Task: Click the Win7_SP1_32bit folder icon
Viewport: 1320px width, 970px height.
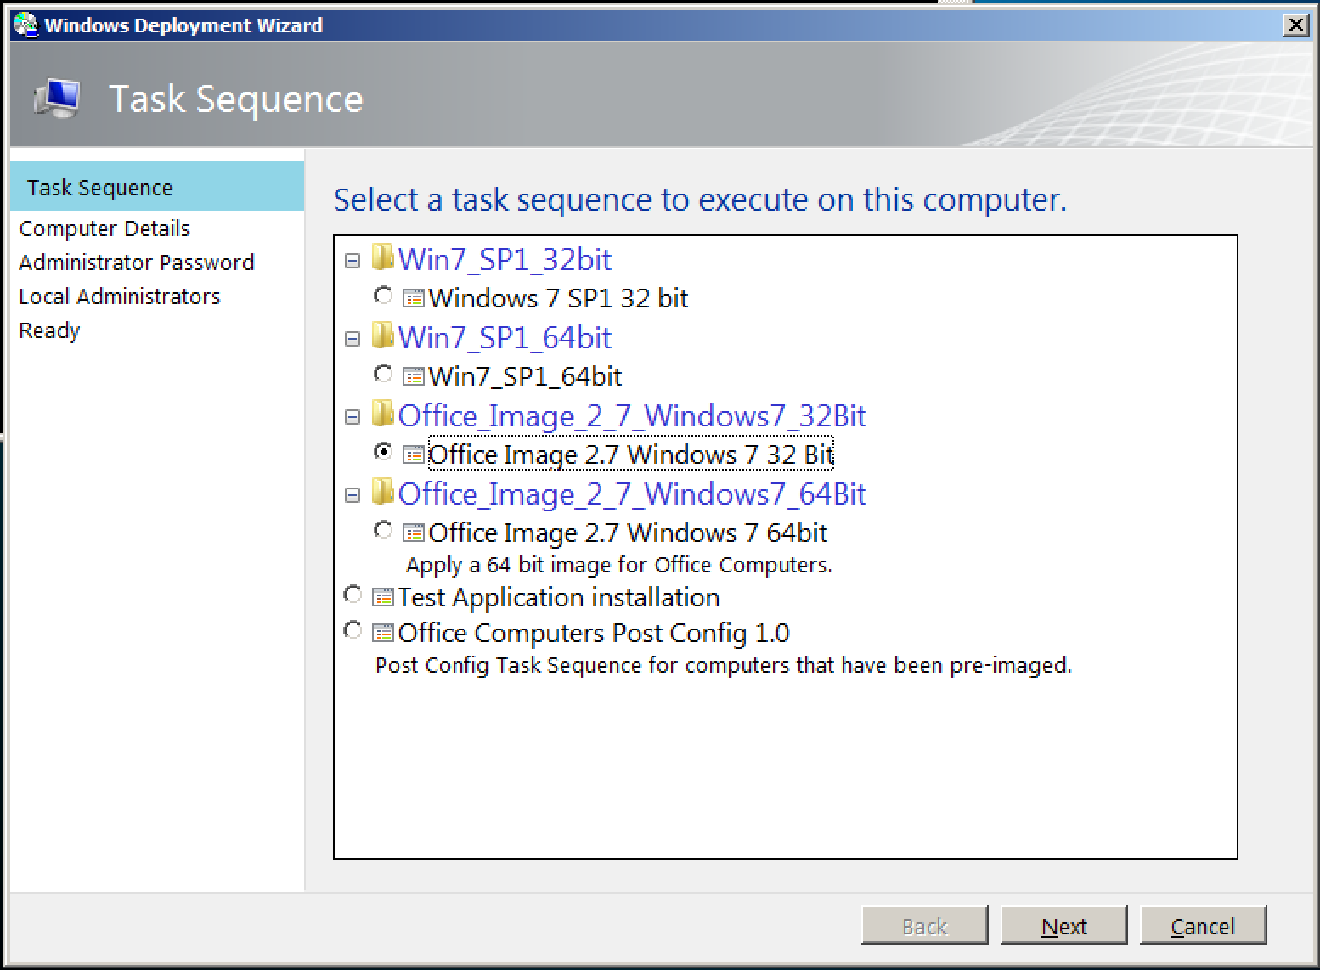Action: [x=384, y=258]
